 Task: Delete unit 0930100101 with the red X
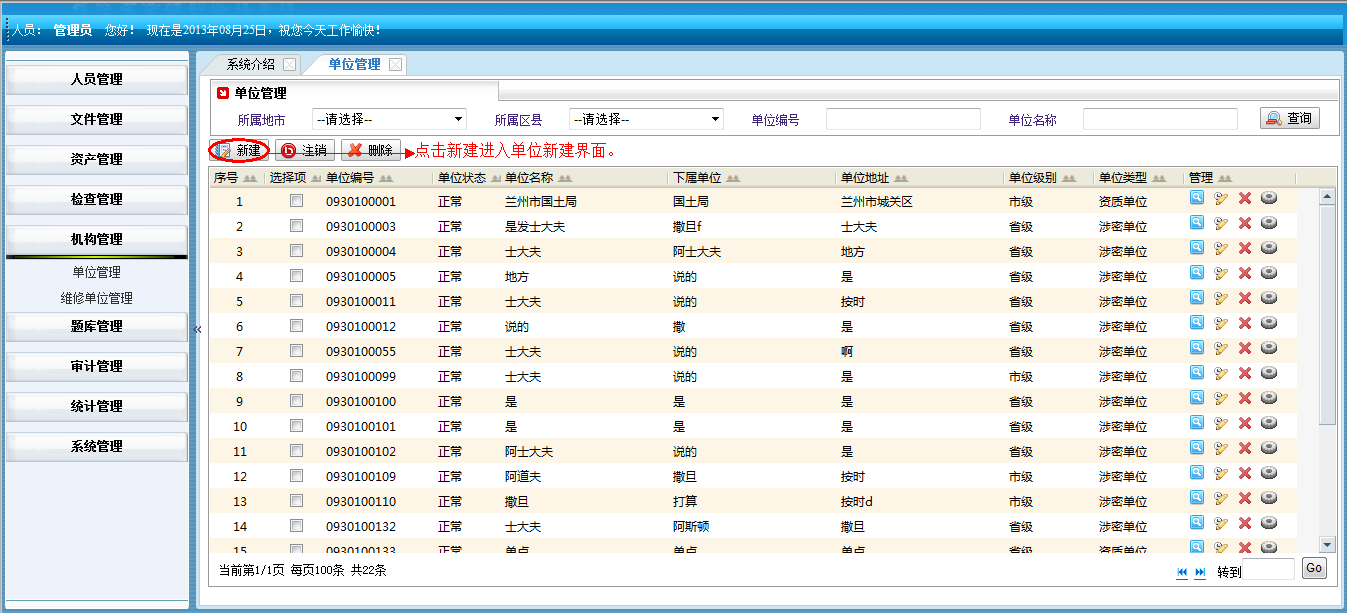[1245, 422]
